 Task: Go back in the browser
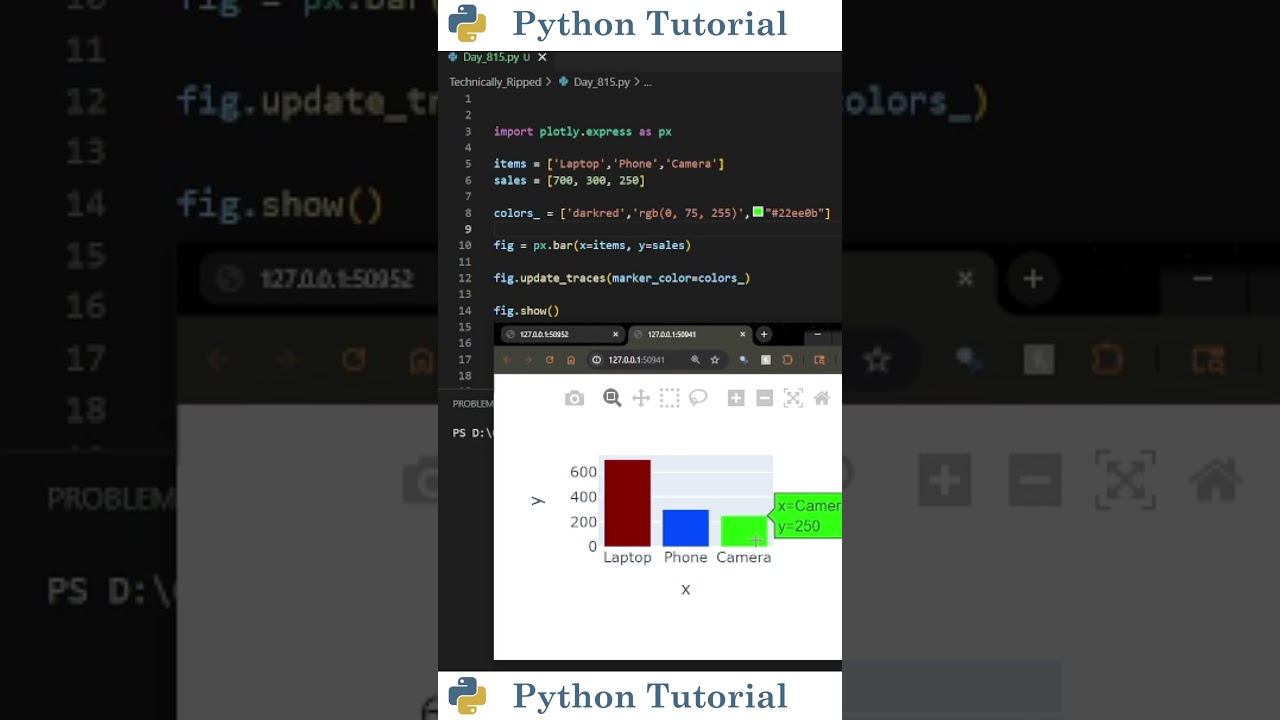click(x=506, y=360)
